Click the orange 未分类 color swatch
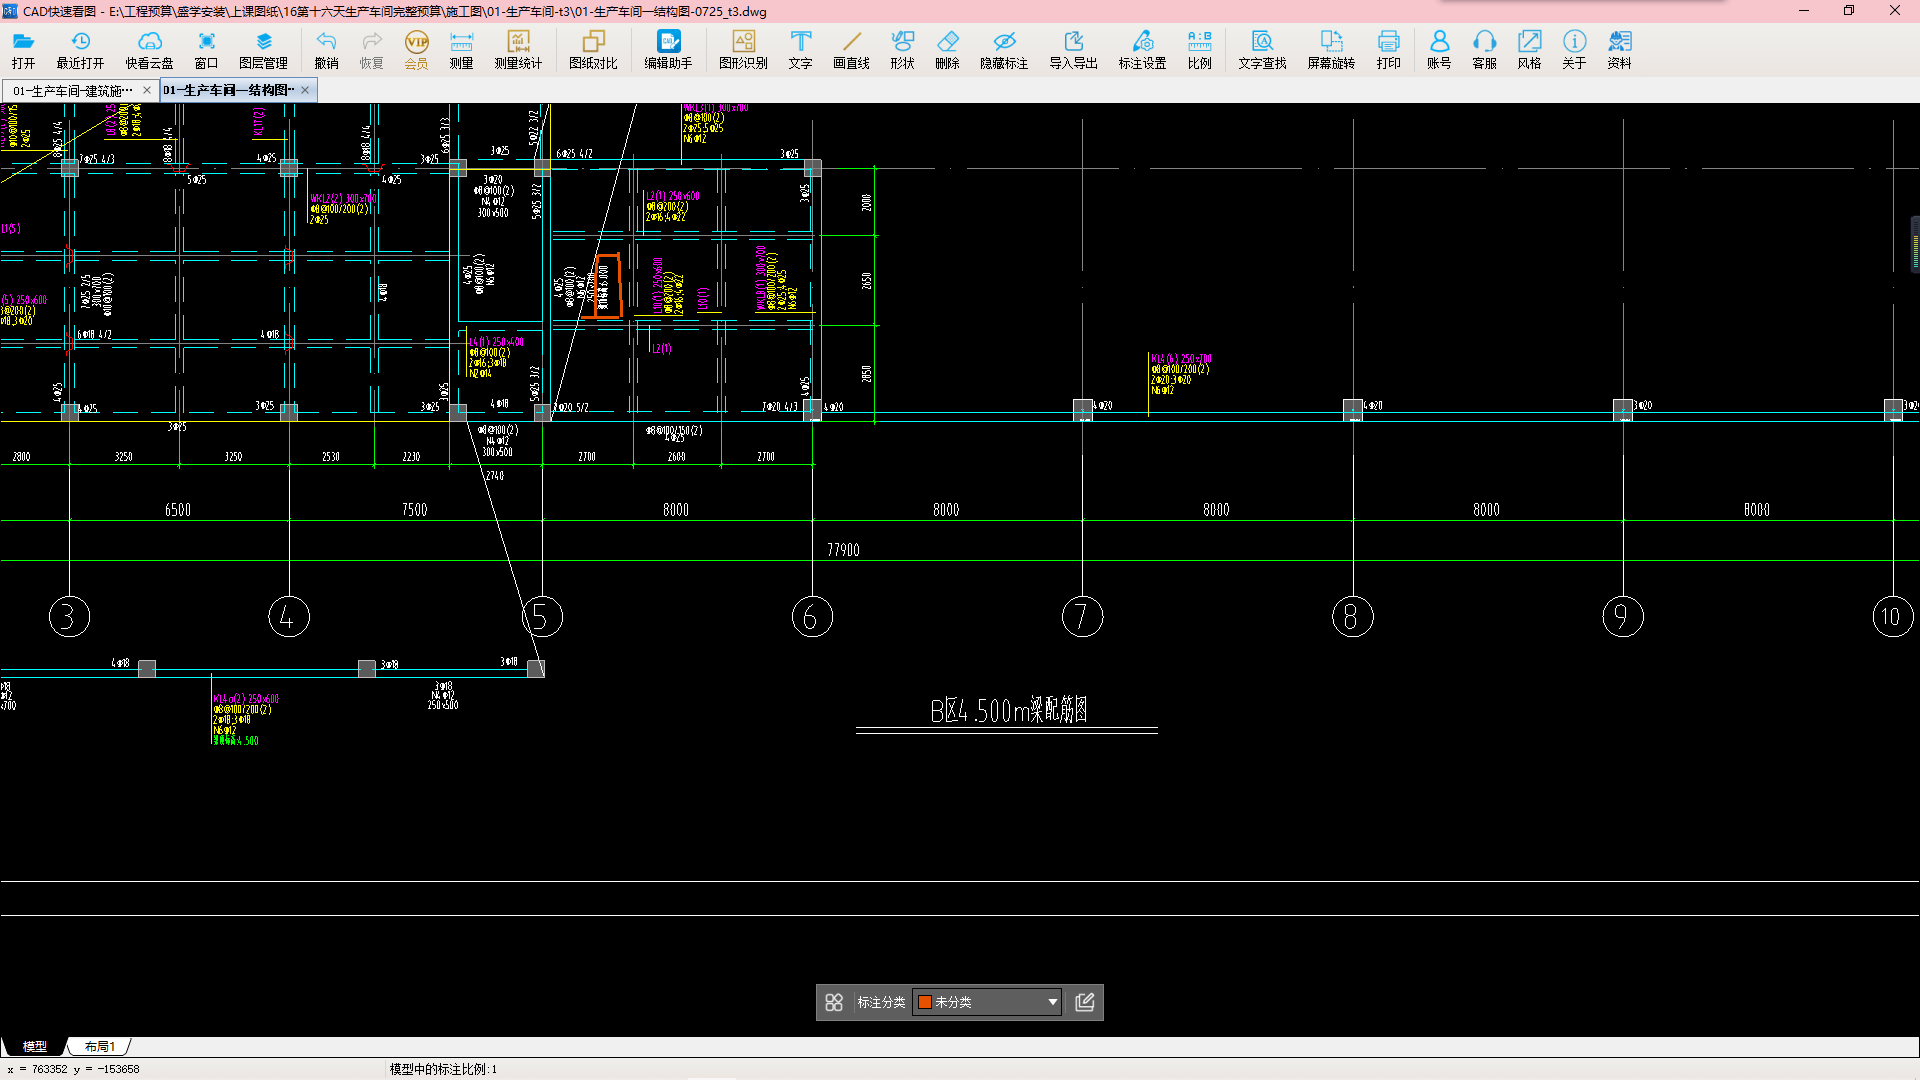The height and width of the screenshot is (1080, 1920). pyautogui.click(x=925, y=1002)
